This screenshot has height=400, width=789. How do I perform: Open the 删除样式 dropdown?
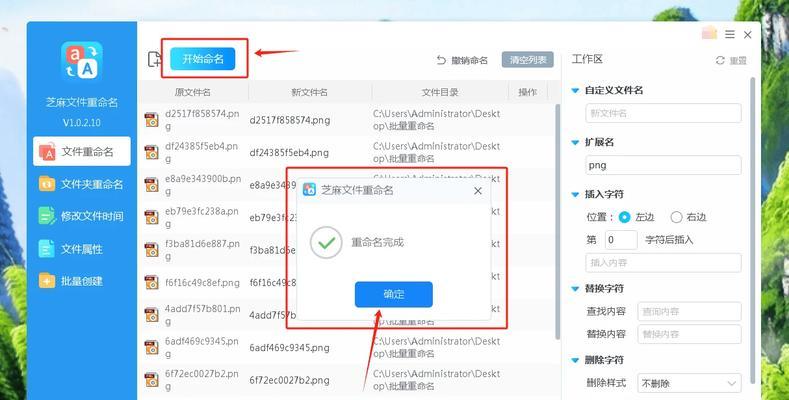[x=689, y=383]
